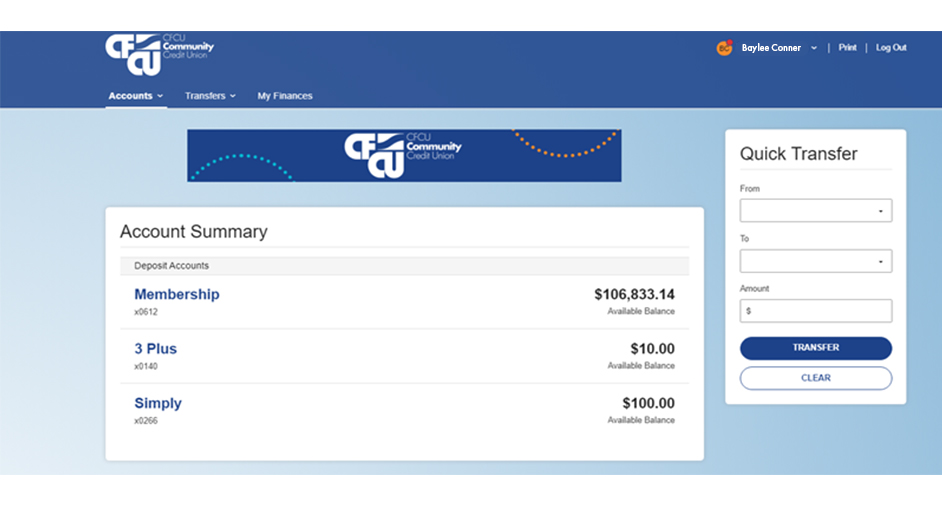Open the 3 Plus account

(156, 349)
